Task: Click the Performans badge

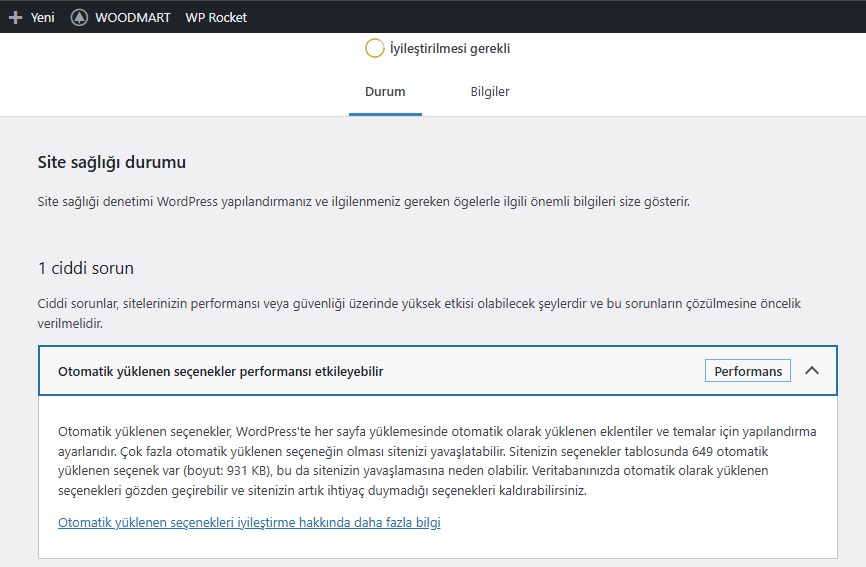Action: 748,371
